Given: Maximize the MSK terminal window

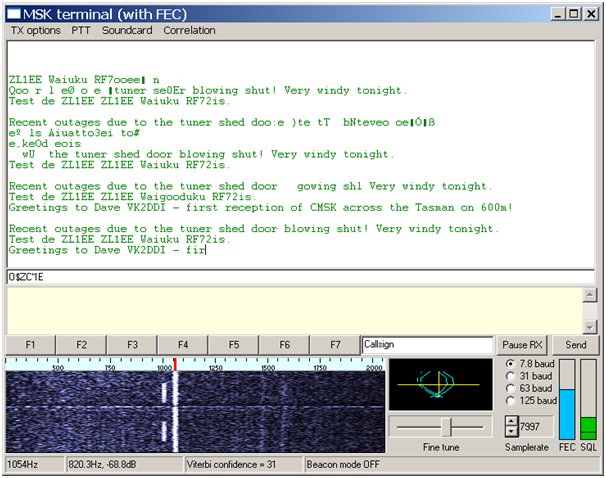Looking at the screenshot, I should click(x=574, y=14).
